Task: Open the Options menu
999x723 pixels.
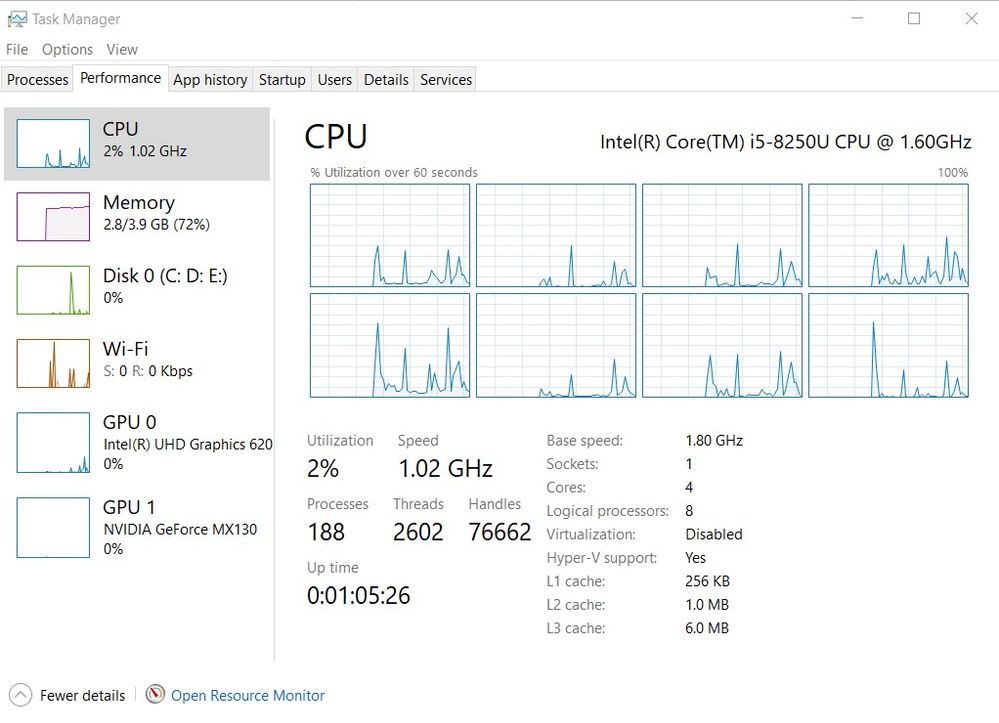Action: click(x=67, y=49)
